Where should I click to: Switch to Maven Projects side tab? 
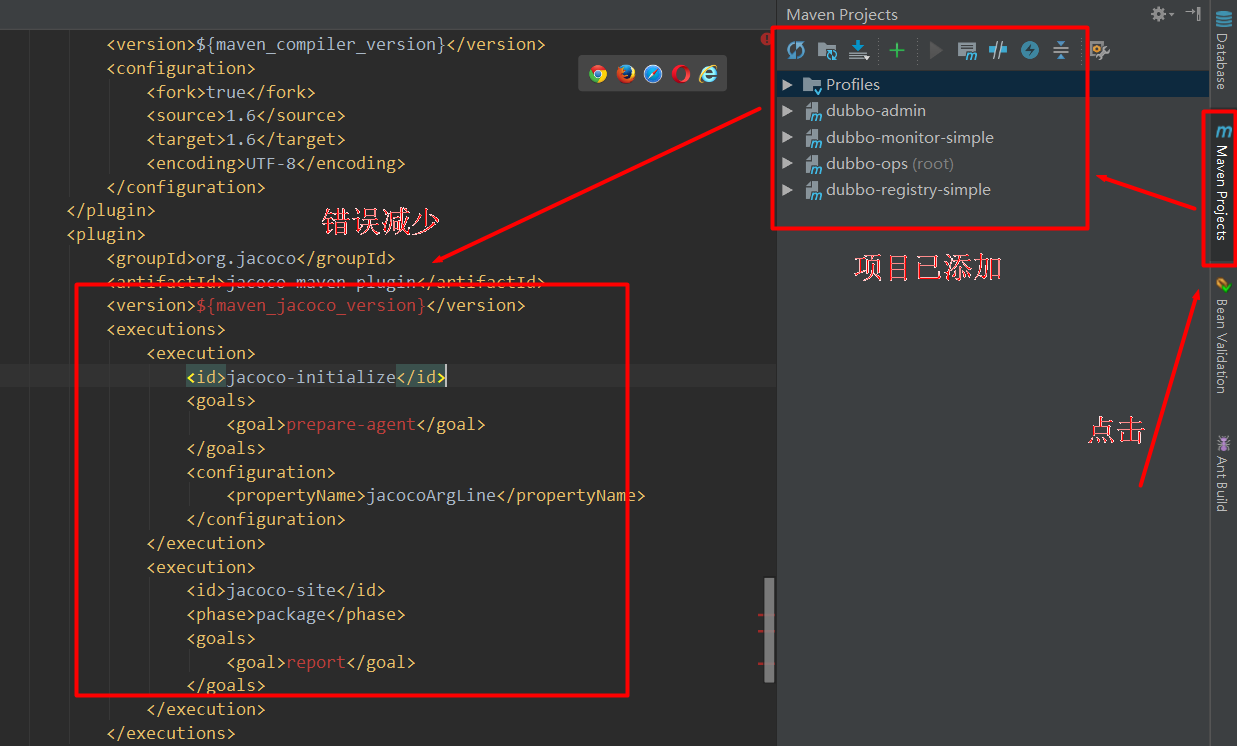coord(1223,182)
